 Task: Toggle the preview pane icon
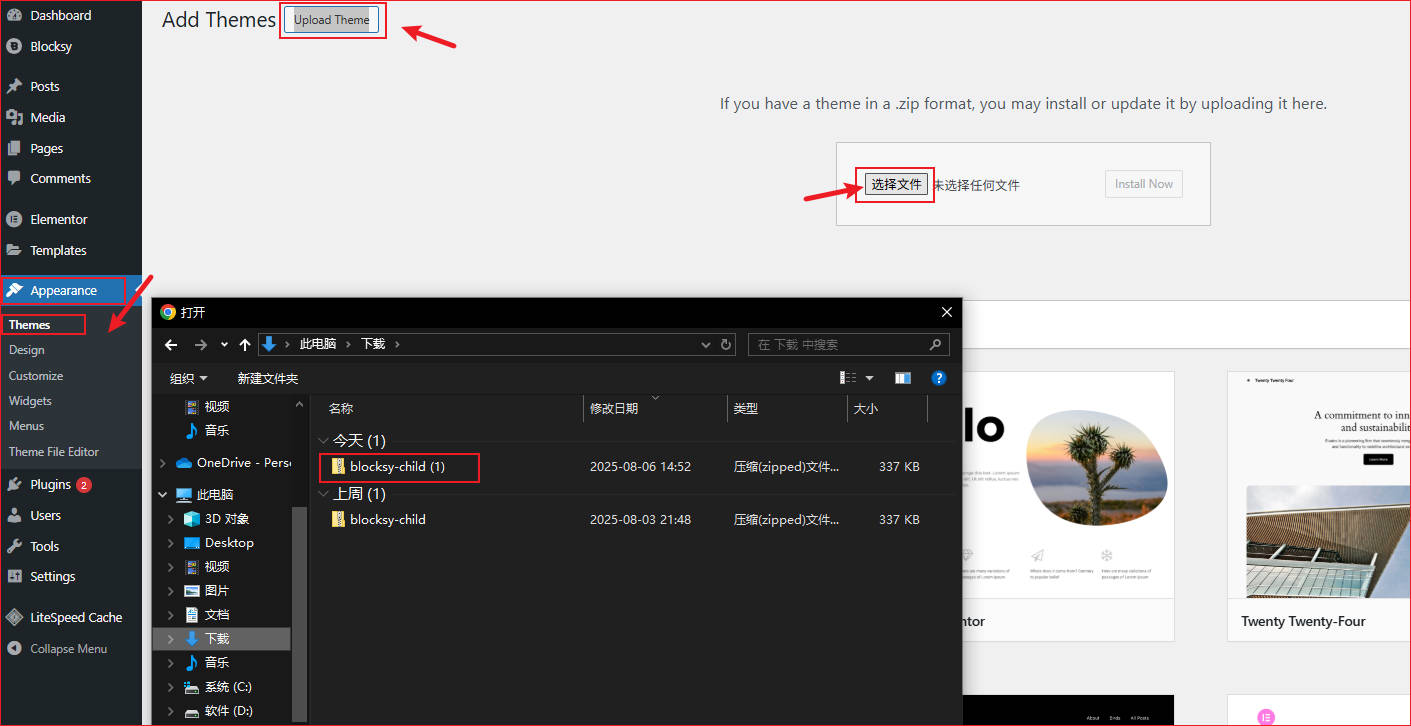point(903,378)
